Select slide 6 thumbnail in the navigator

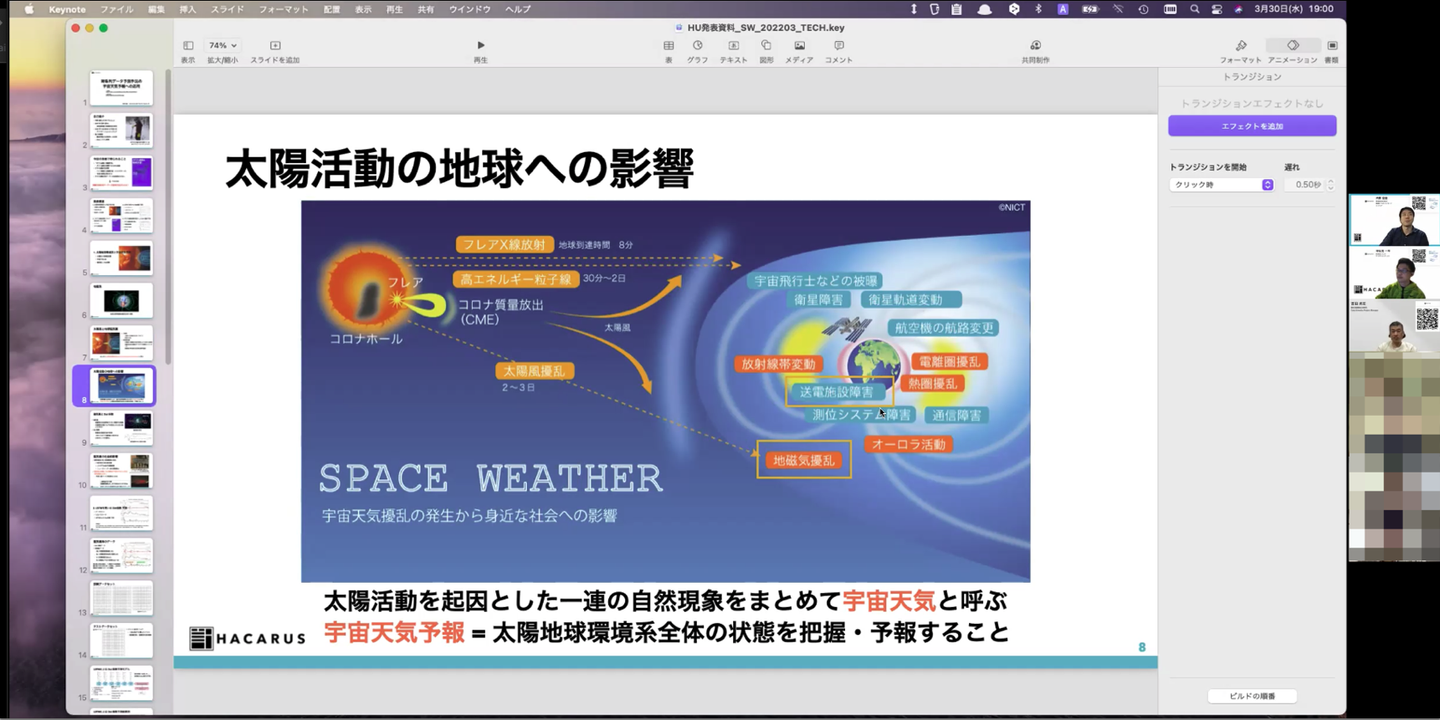[x=121, y=301]
